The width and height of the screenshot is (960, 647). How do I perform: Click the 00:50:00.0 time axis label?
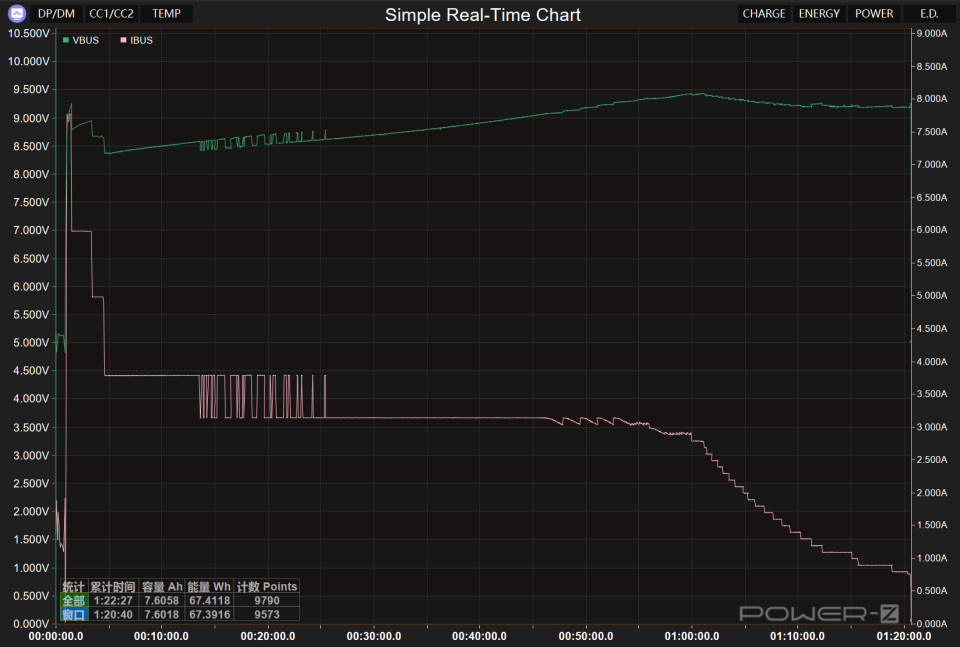(586, 636)
